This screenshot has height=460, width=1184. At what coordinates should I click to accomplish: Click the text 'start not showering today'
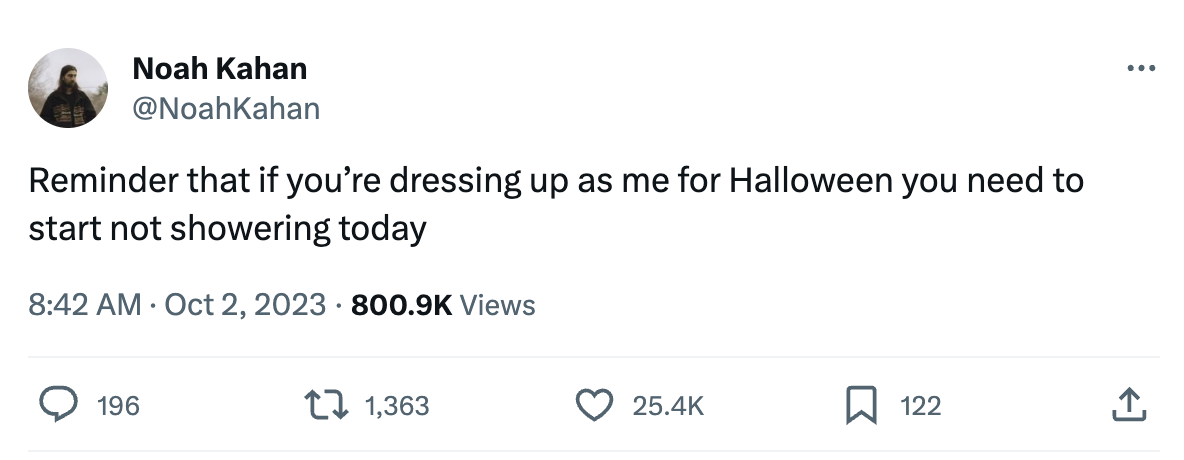pos(228,230)
